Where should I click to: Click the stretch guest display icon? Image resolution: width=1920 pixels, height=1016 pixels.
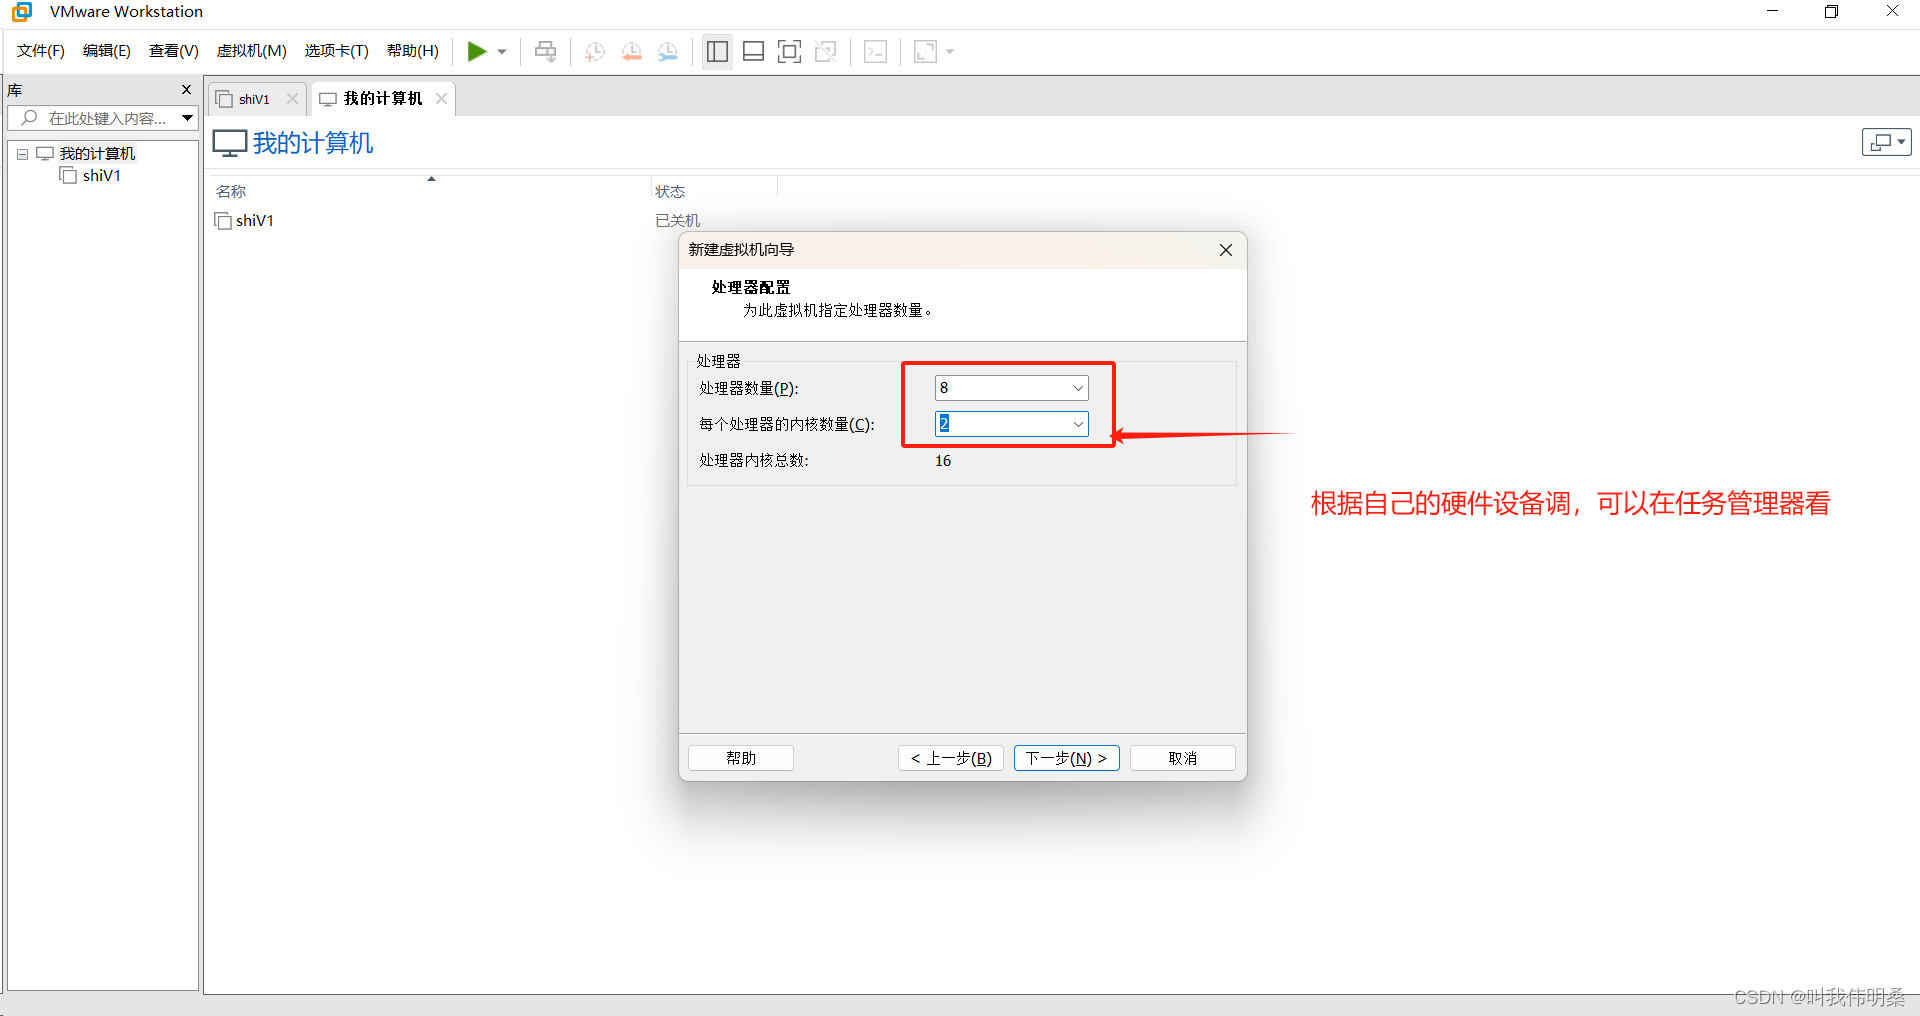click(x=926, y=51)
